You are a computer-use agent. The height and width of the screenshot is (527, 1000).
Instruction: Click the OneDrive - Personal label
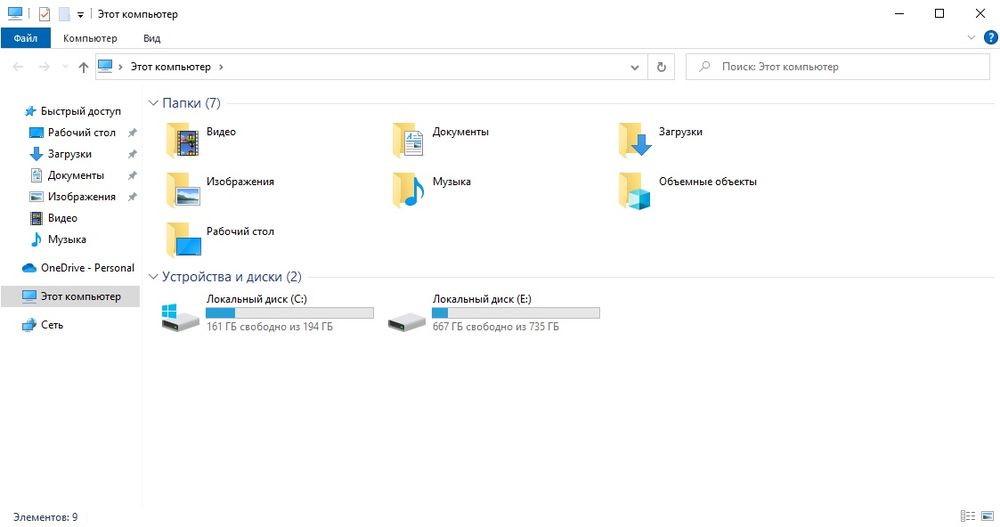[88, 268]
